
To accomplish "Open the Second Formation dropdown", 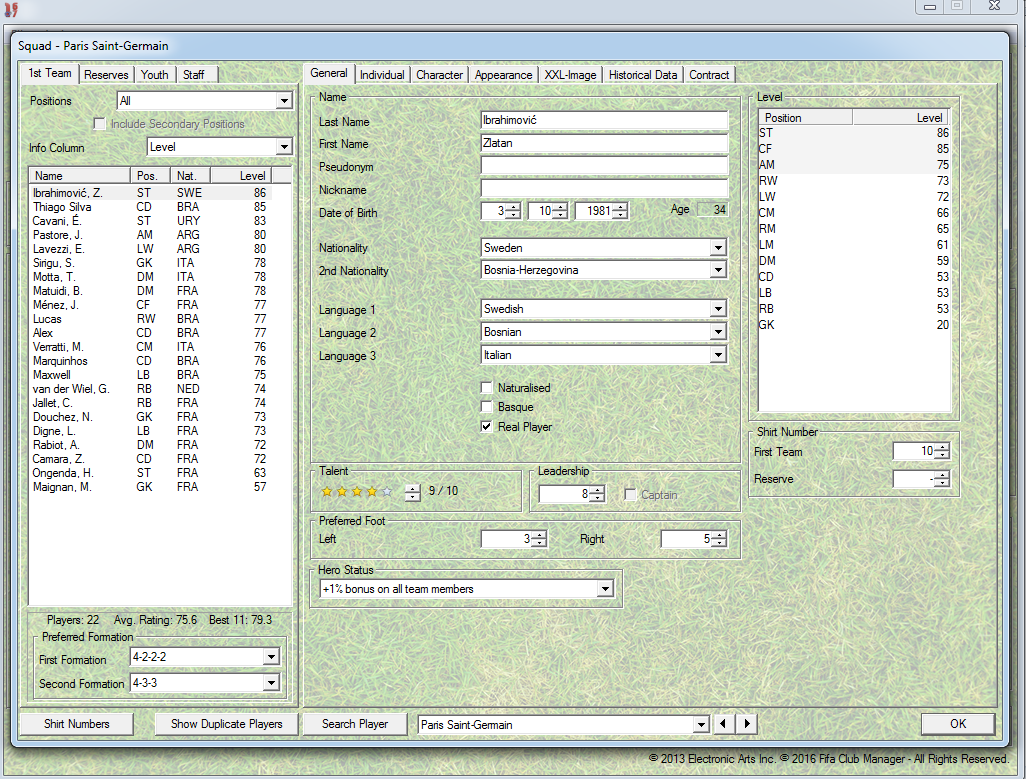I will click(271, 683).
